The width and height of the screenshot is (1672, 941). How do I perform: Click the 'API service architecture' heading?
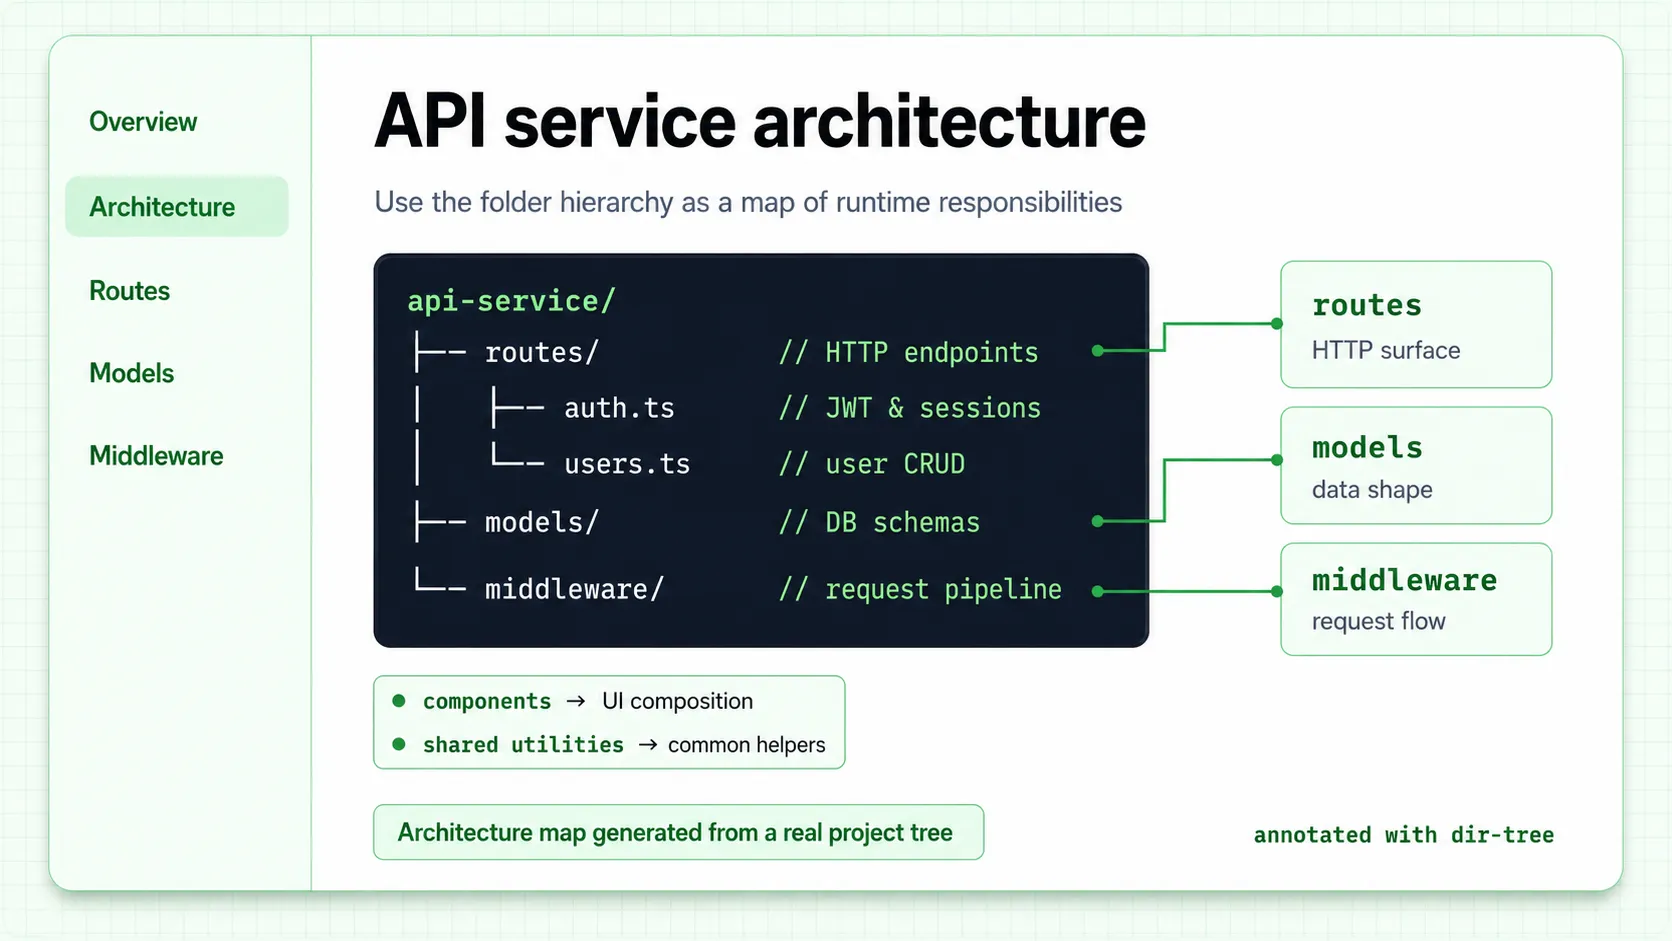[x=760, y=121]
